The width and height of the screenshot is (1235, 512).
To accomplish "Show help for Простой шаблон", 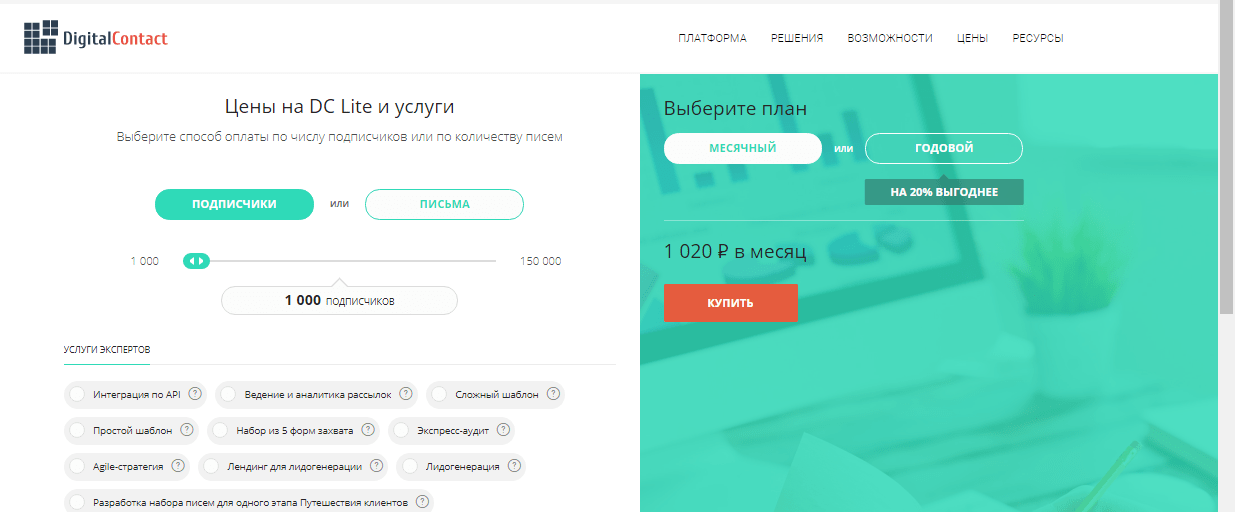I will pyautogui.click(x=187, y=430).
